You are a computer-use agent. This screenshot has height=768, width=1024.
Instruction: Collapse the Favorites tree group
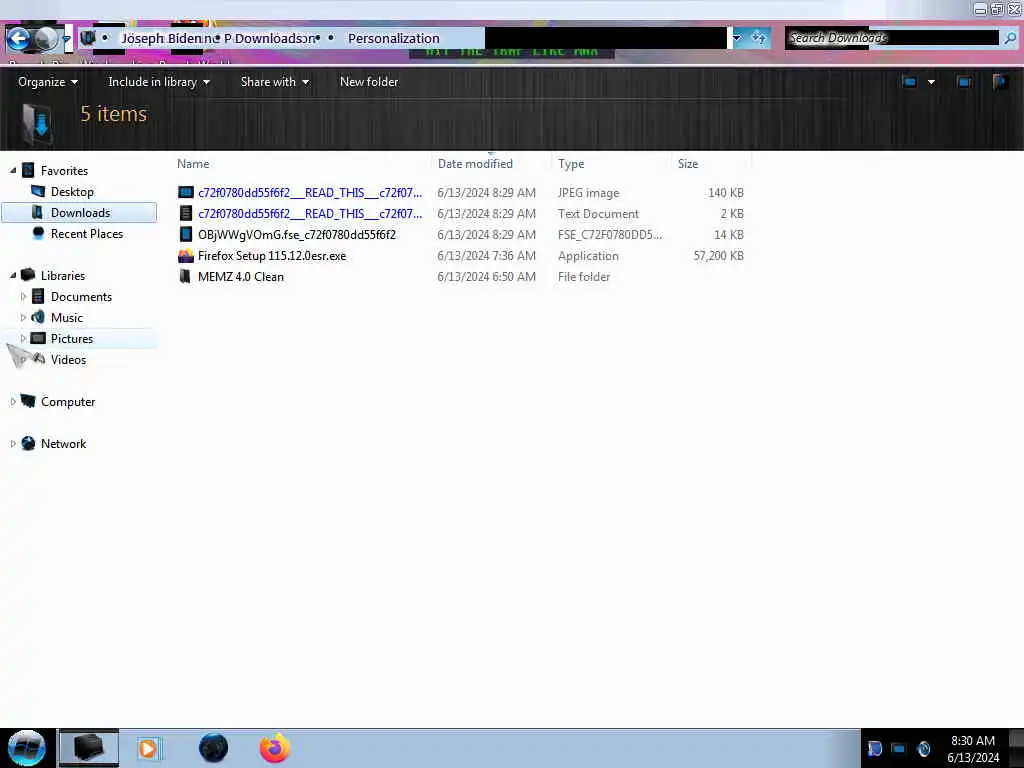tap(13, 170)
